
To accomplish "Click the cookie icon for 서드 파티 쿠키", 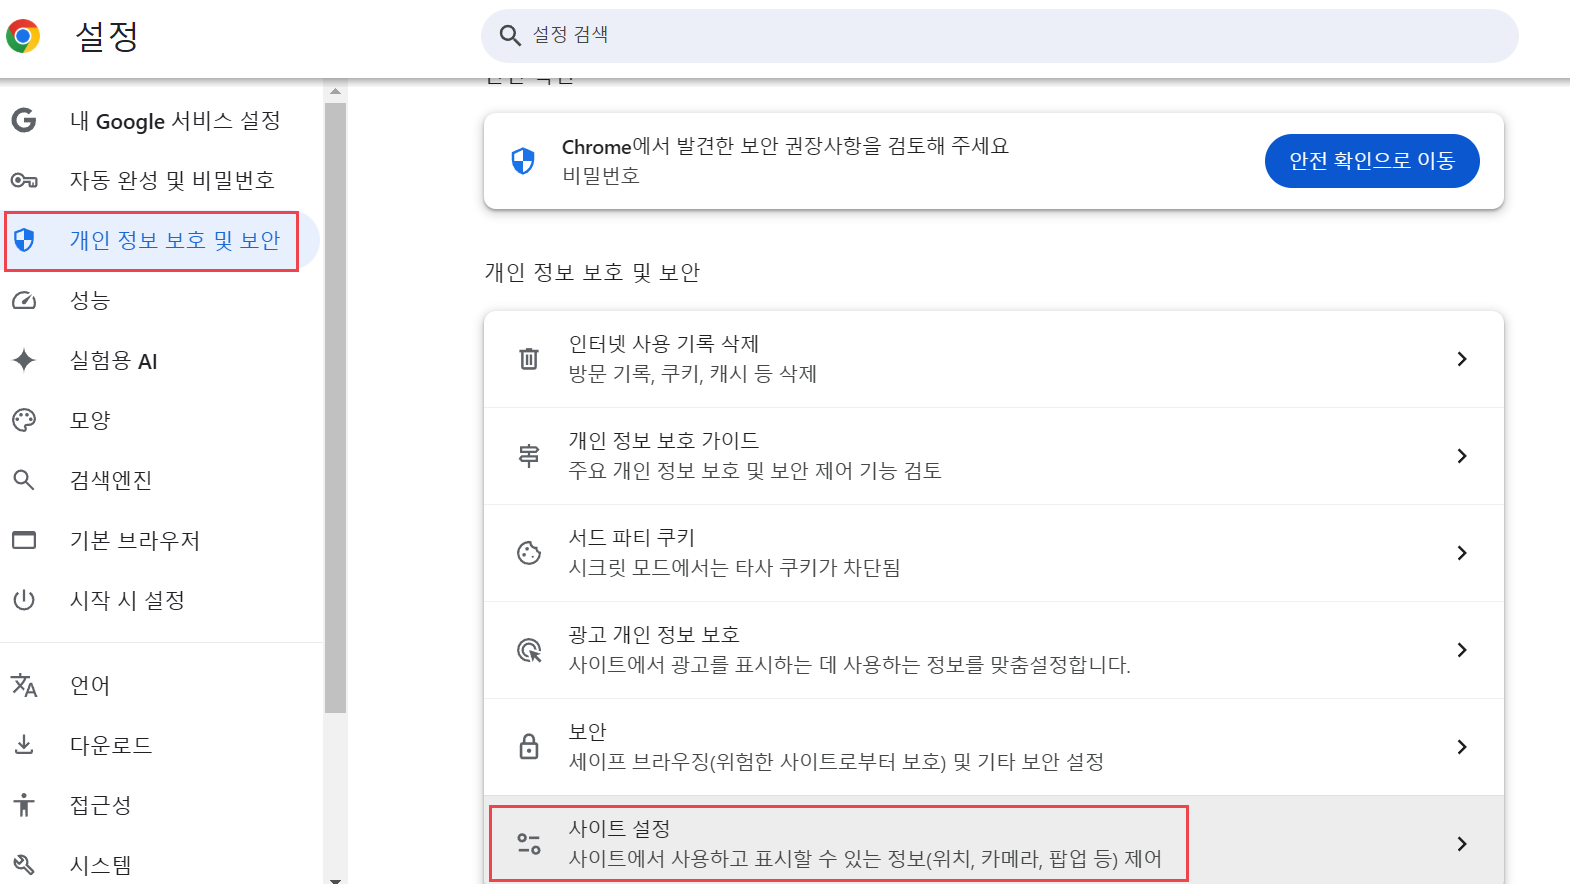I will (x=529, y=552).
